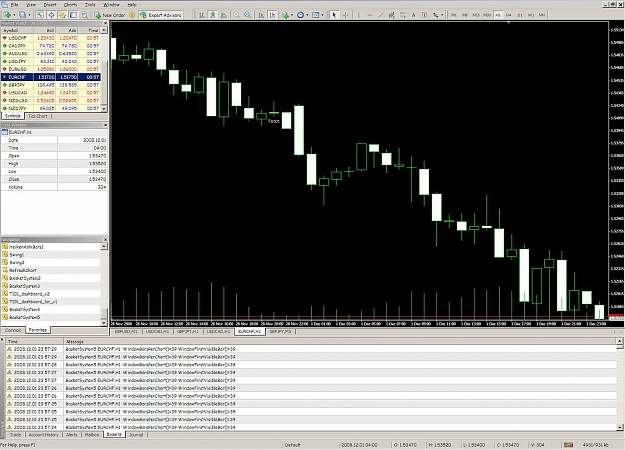Open the Profiles icon in the toolbar
The width and height of the screenshot is (625, 450).
(22, 15)
